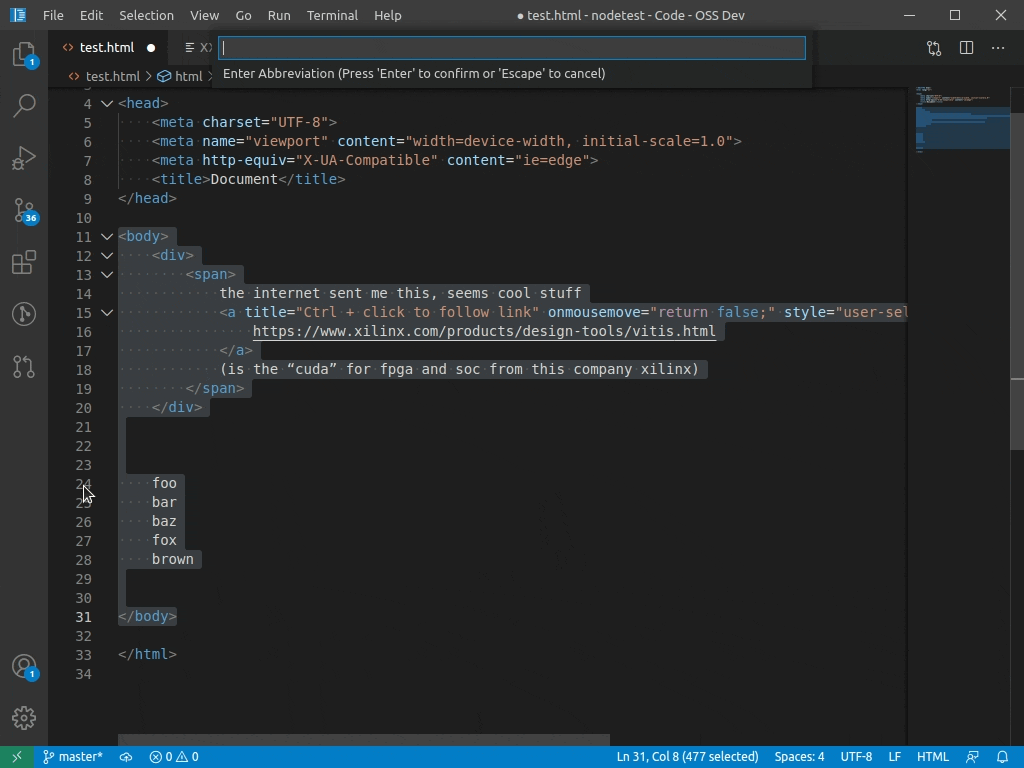Open the GitLens icon in the activity bar
Screen dimensions: 1024x768
pos(24,314)
